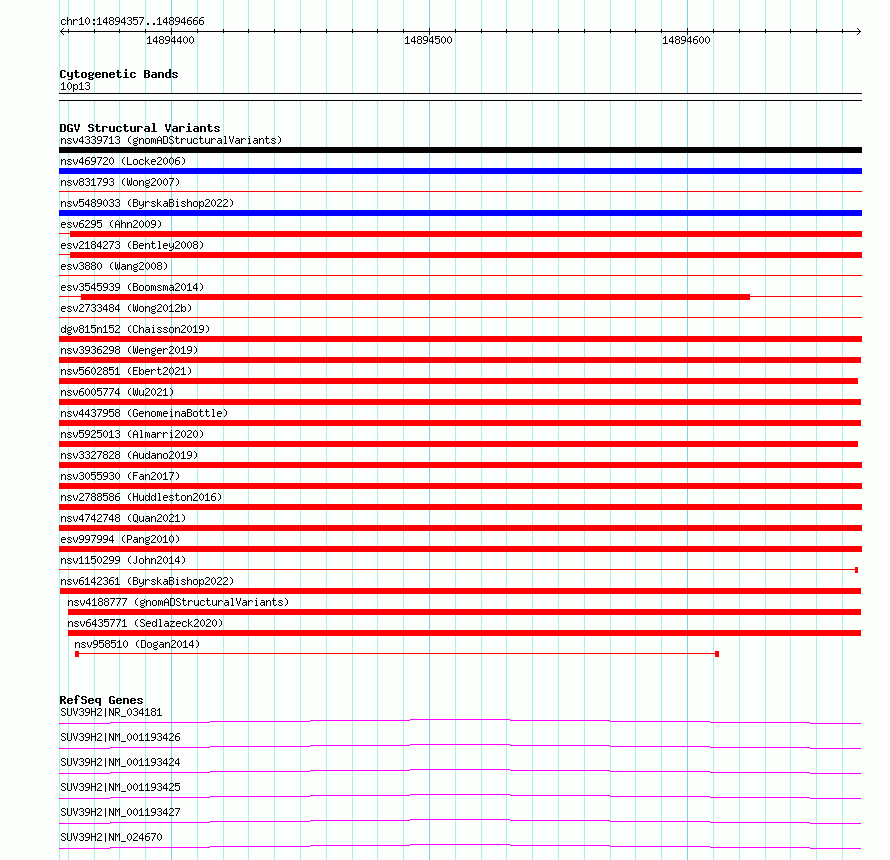
Task: Select SUV39H2|NM_024670 transcript label
Action: 111,837
